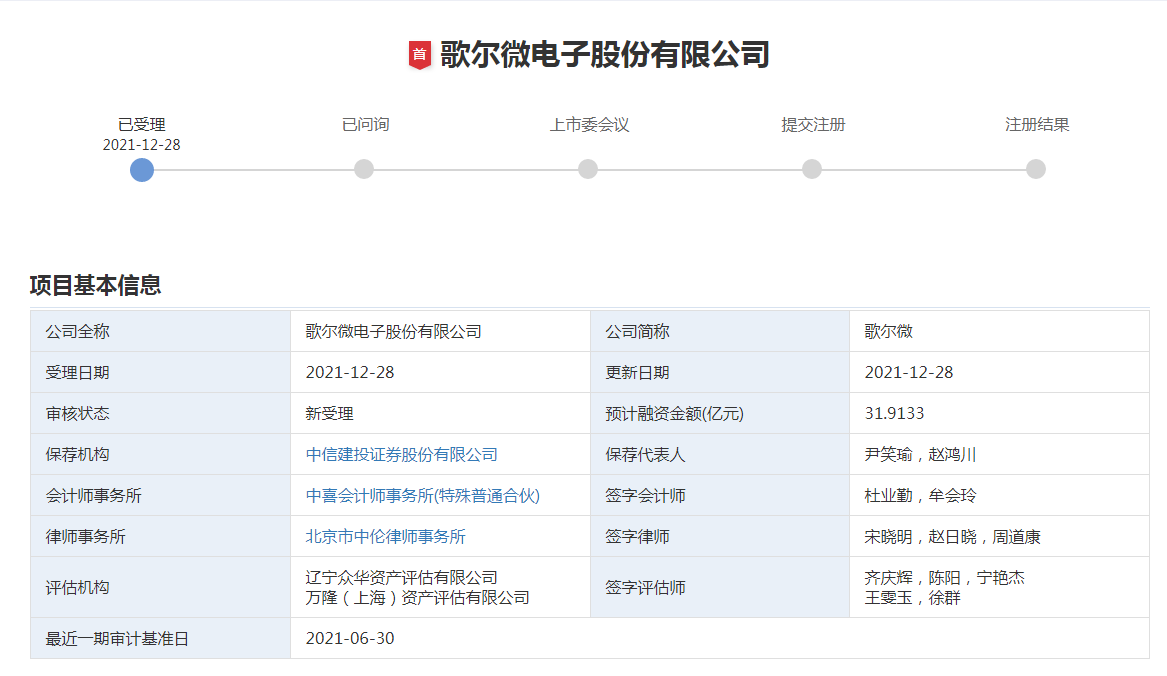This screenshot has height=676, width=1167.
Task: Click the 注册结果 progress step dot
Action: point(1036,169)
